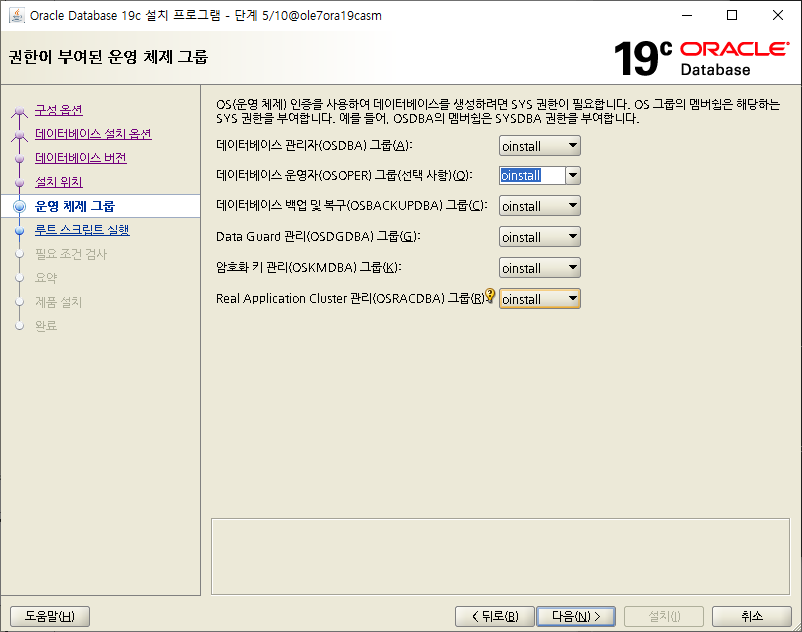Viewport: 802px width, 632px height.
Task: Go to 루트 스크립트 실행 step
Action: point(82,230)
